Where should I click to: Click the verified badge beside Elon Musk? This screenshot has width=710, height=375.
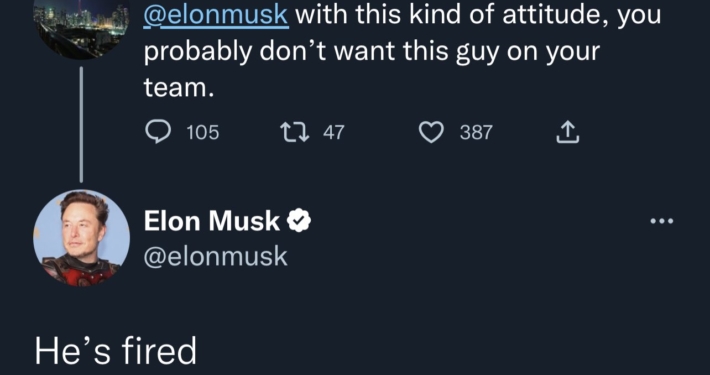(299, 221)
